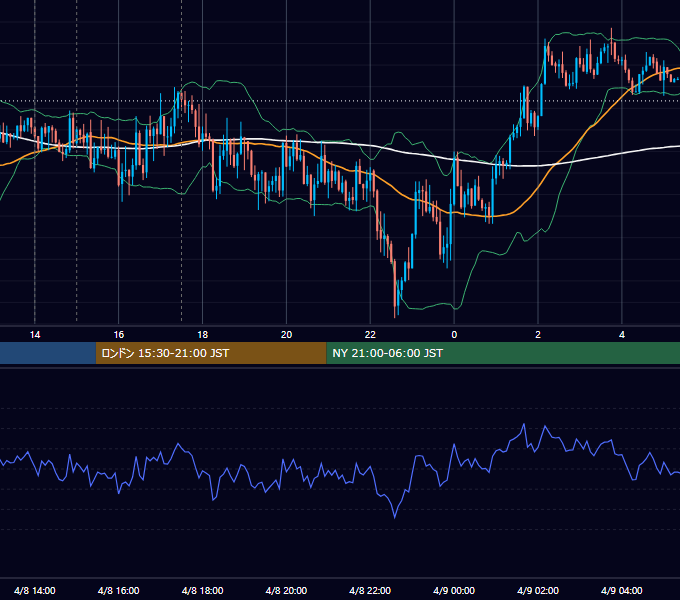Click the blue session bar left of London
This screenshot has height=600, width=680.
point(48,353)
